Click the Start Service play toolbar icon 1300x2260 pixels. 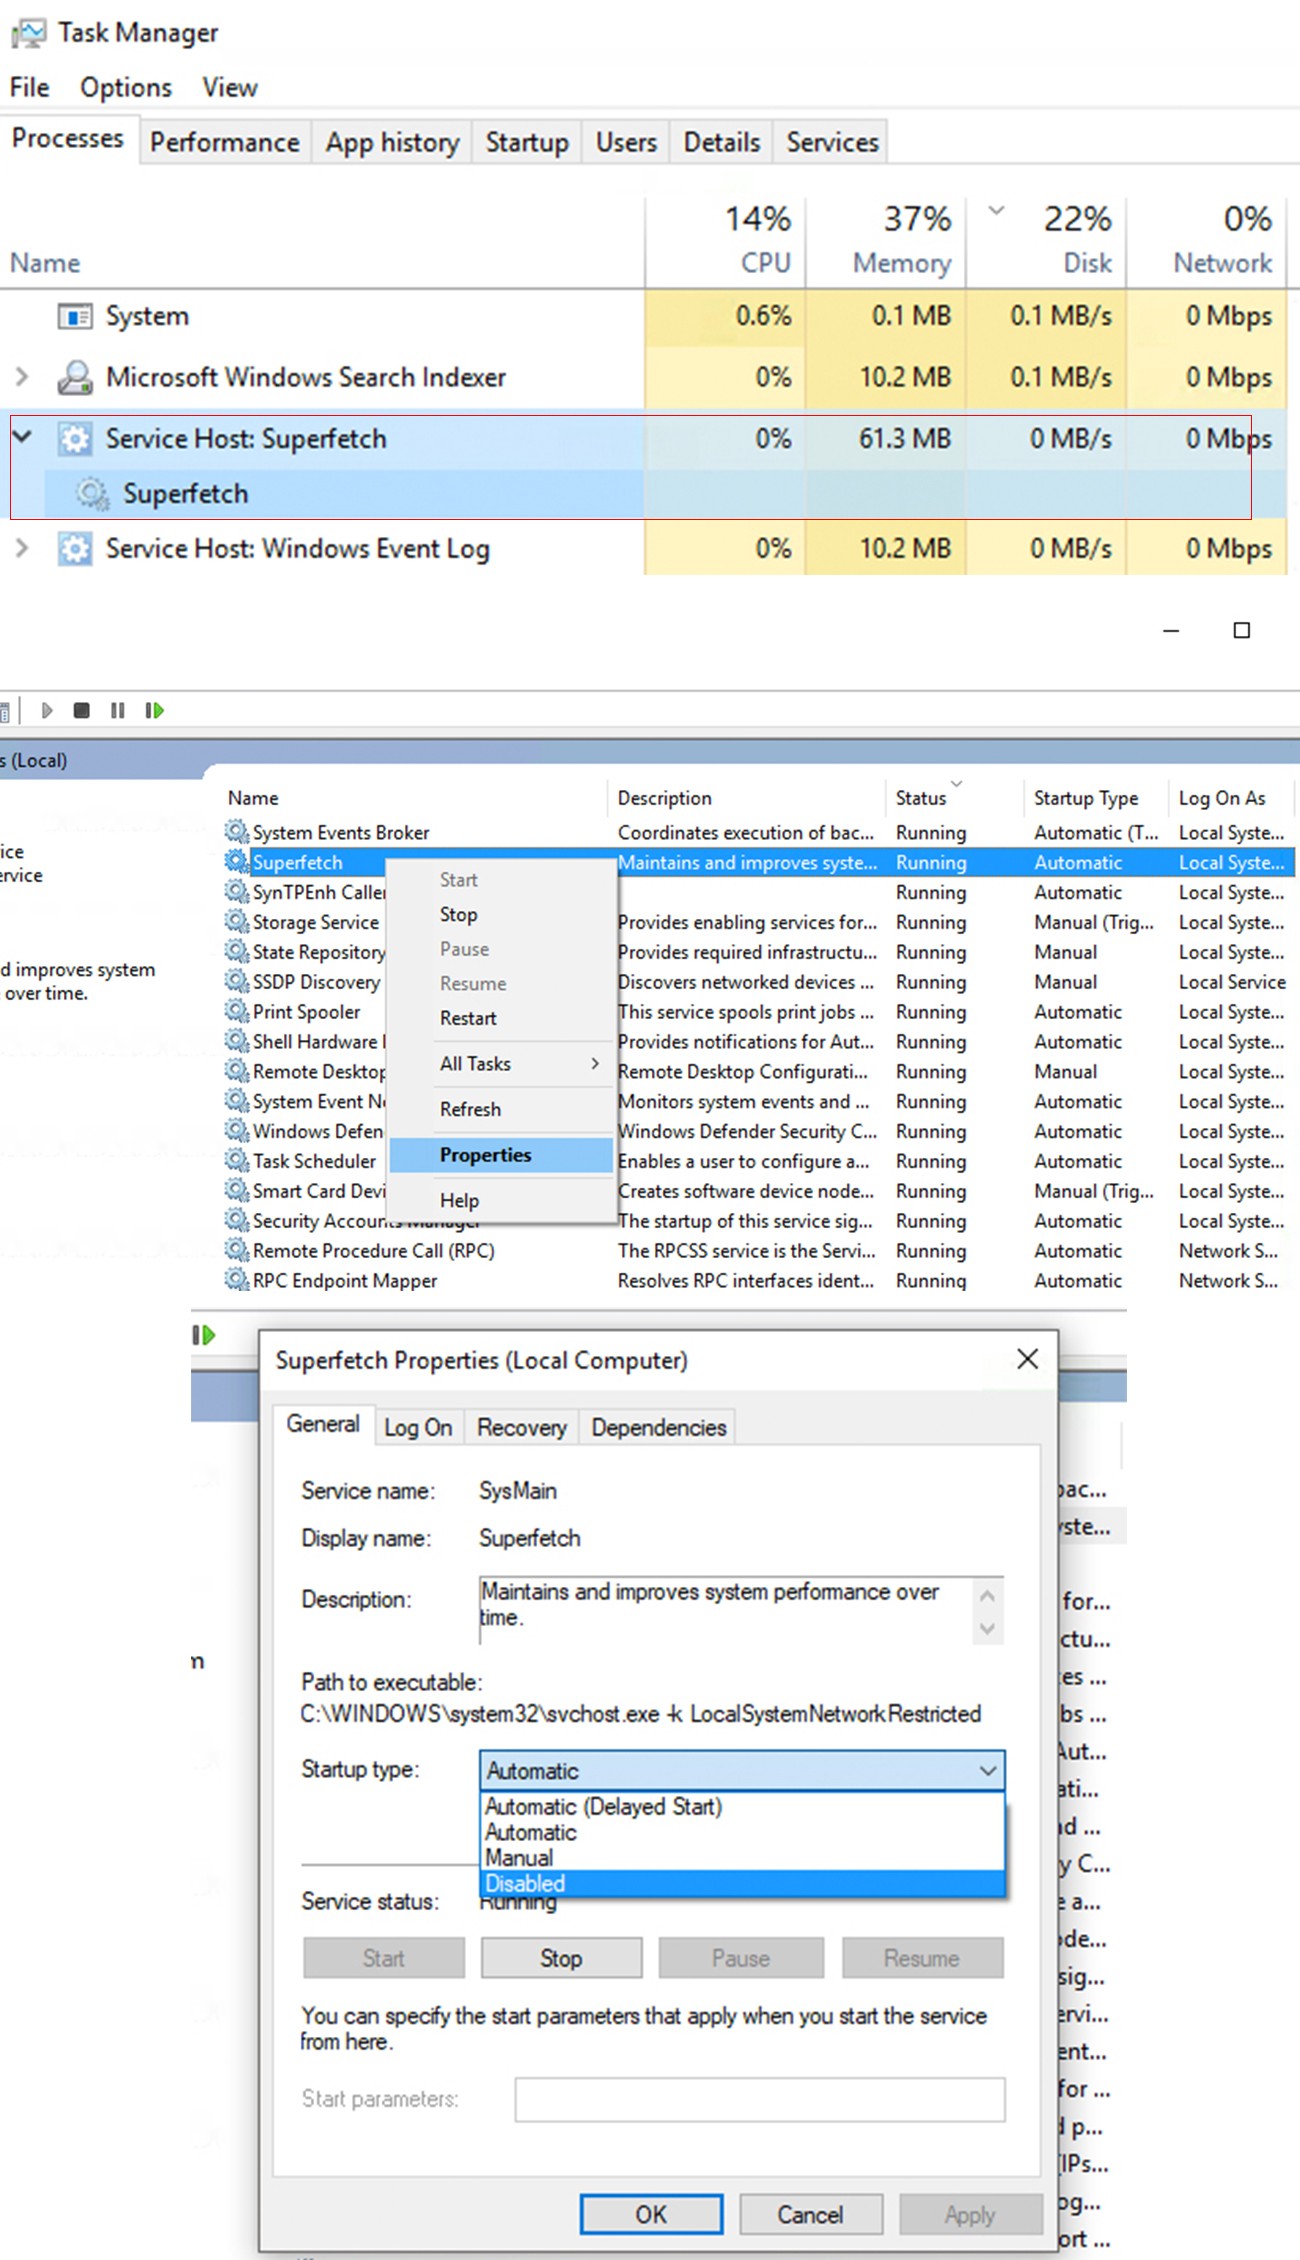click(x=46, y=710)
